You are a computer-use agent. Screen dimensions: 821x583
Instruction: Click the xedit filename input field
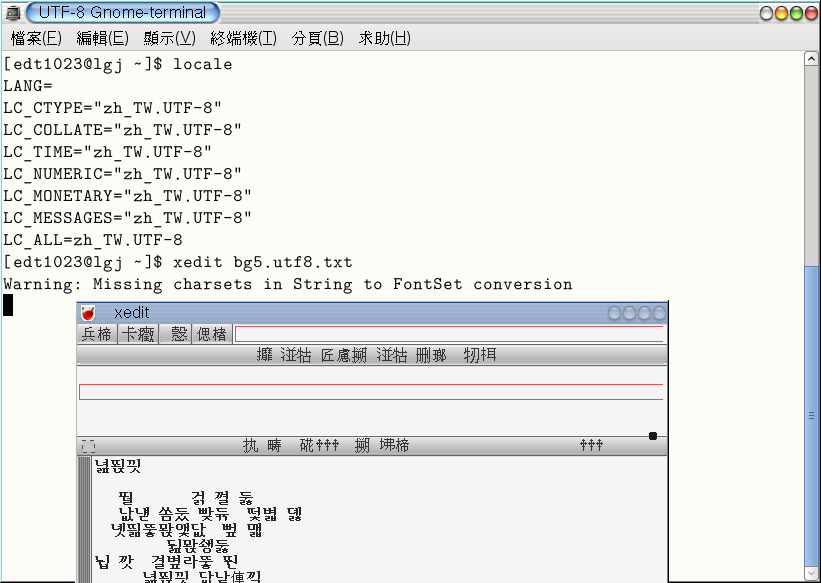449,334
